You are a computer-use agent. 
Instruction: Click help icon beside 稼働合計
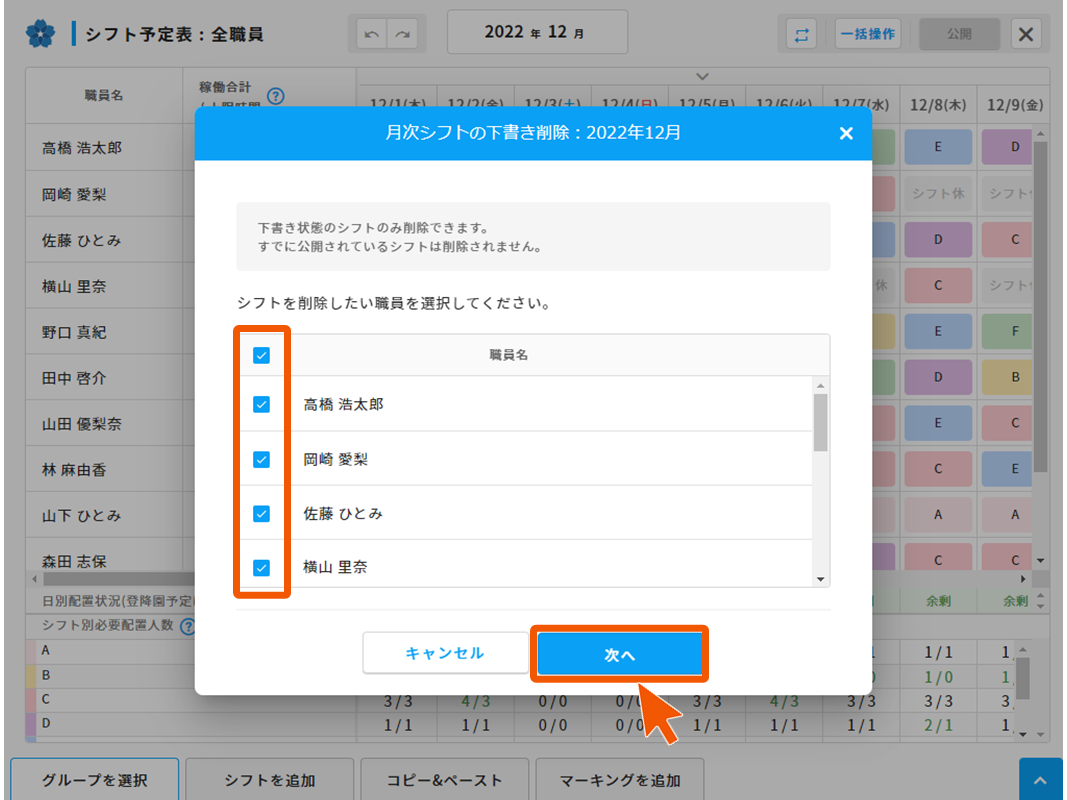click(x=276, y=97)
